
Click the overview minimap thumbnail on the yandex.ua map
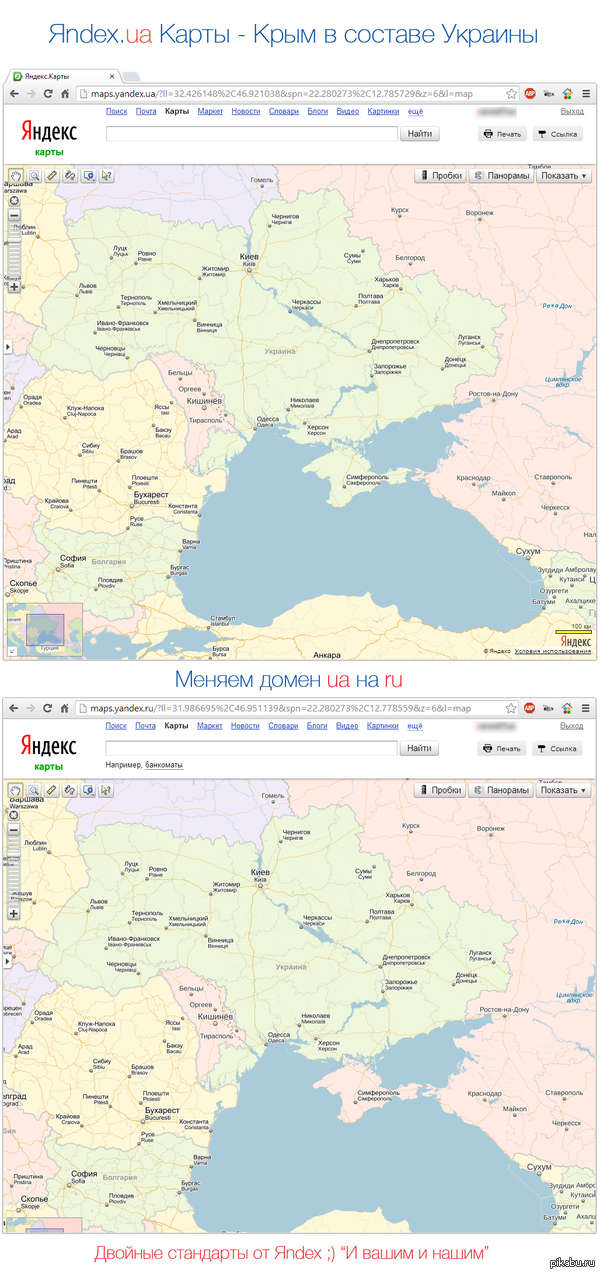pos(44,630)
